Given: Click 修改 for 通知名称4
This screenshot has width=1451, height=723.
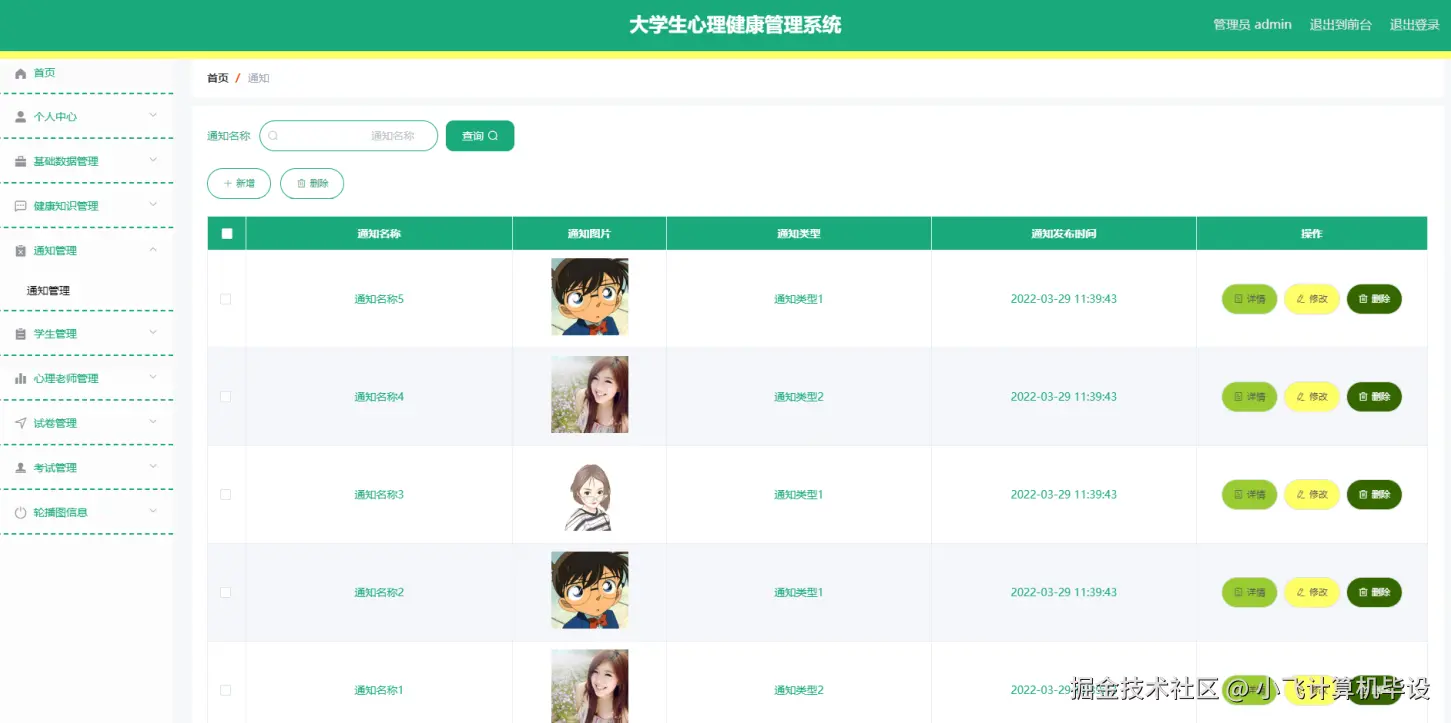Looking at the screenshot, I should [x=1312, y=397].
